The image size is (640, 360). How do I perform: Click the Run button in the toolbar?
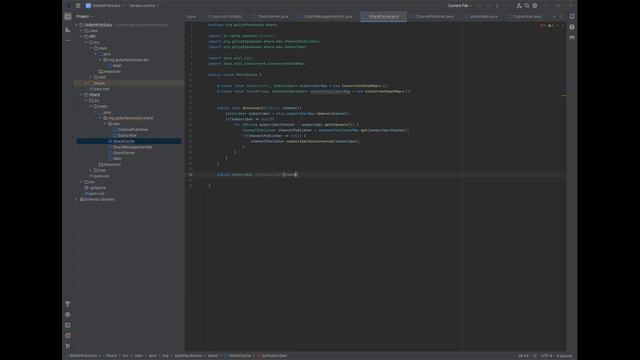click(x=479, y=6)
